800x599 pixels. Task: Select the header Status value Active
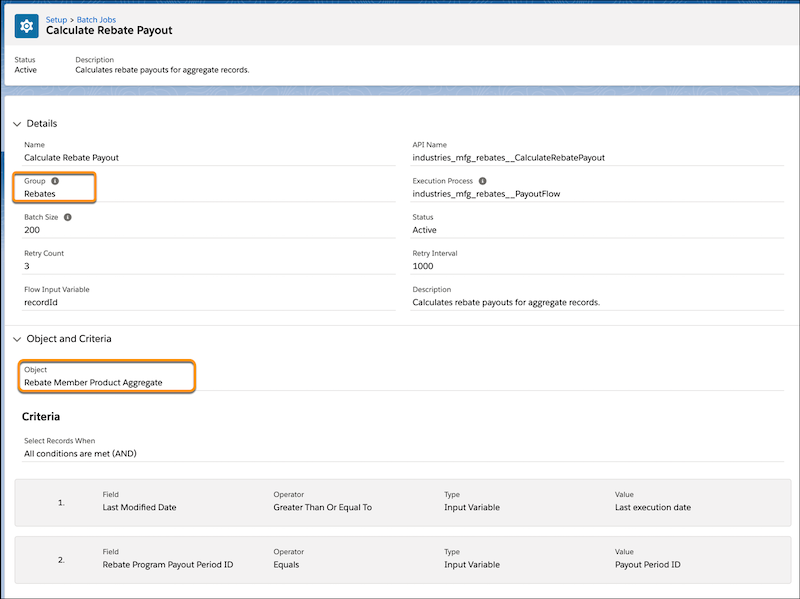pyautogui.click(x=26, y=70)
